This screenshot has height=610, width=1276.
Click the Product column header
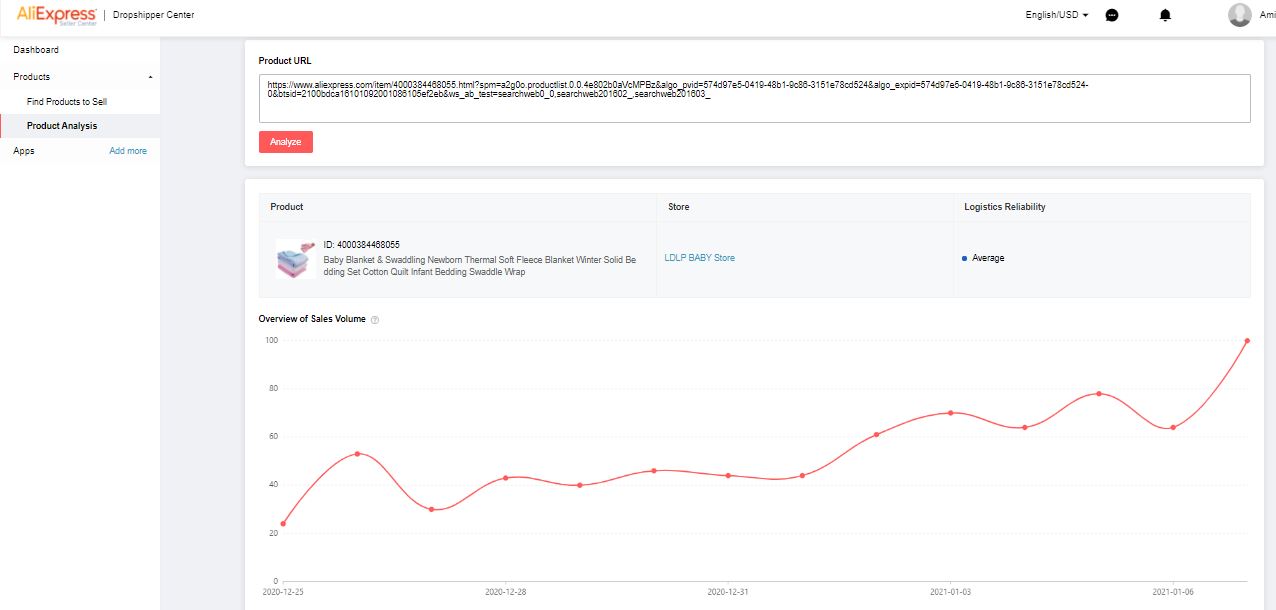(x=287, y=207)
